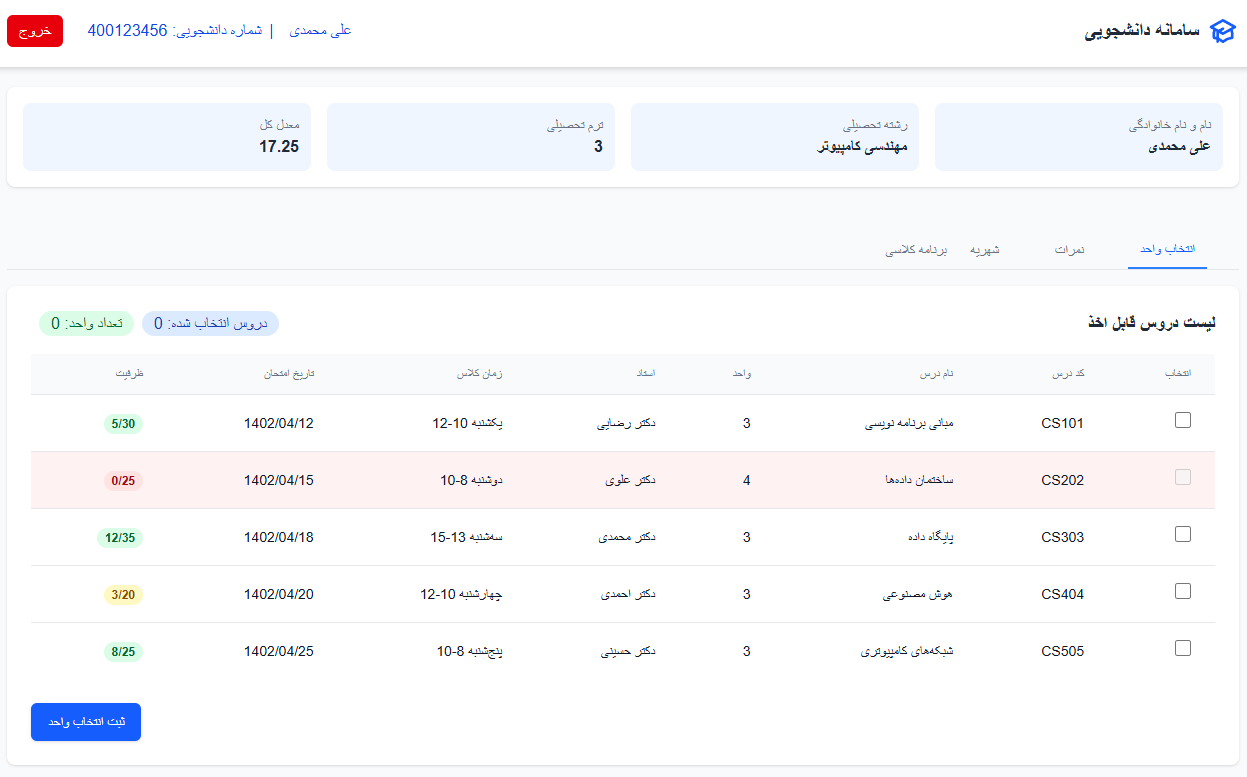This screenshot has height=777, width=1247.
Task: Click exam date 1402/04/18
Action: [x=279, y=537]
